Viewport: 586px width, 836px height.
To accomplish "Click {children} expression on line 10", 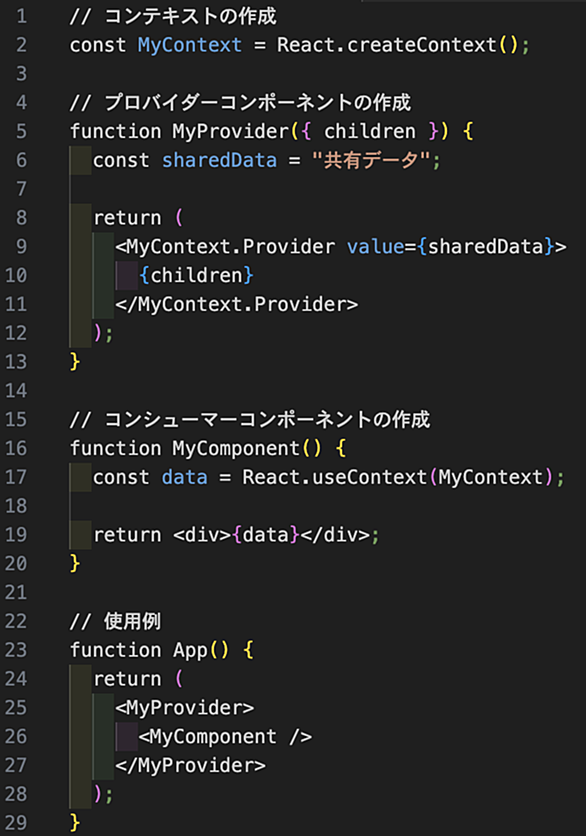I will click(x=196, y=276).
